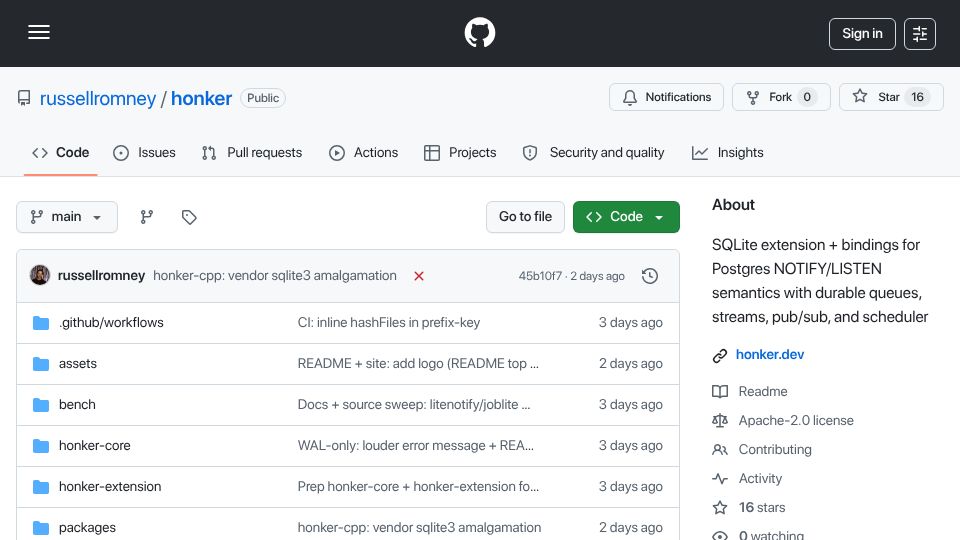The width and height of the screenshot is (960, 540).
Task: Click the star count 16 badge
Action: pos(917,97)
